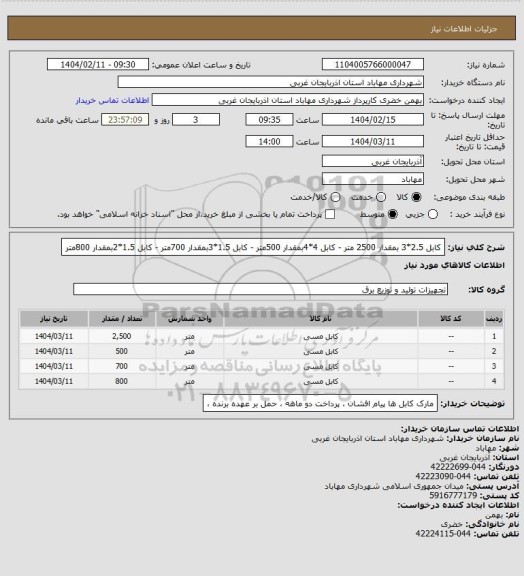Viewport: 524px width, 576px height.
Task: Click the جزئیات اطلاعات نیاز header title
Action: click(x=464, y=29)
